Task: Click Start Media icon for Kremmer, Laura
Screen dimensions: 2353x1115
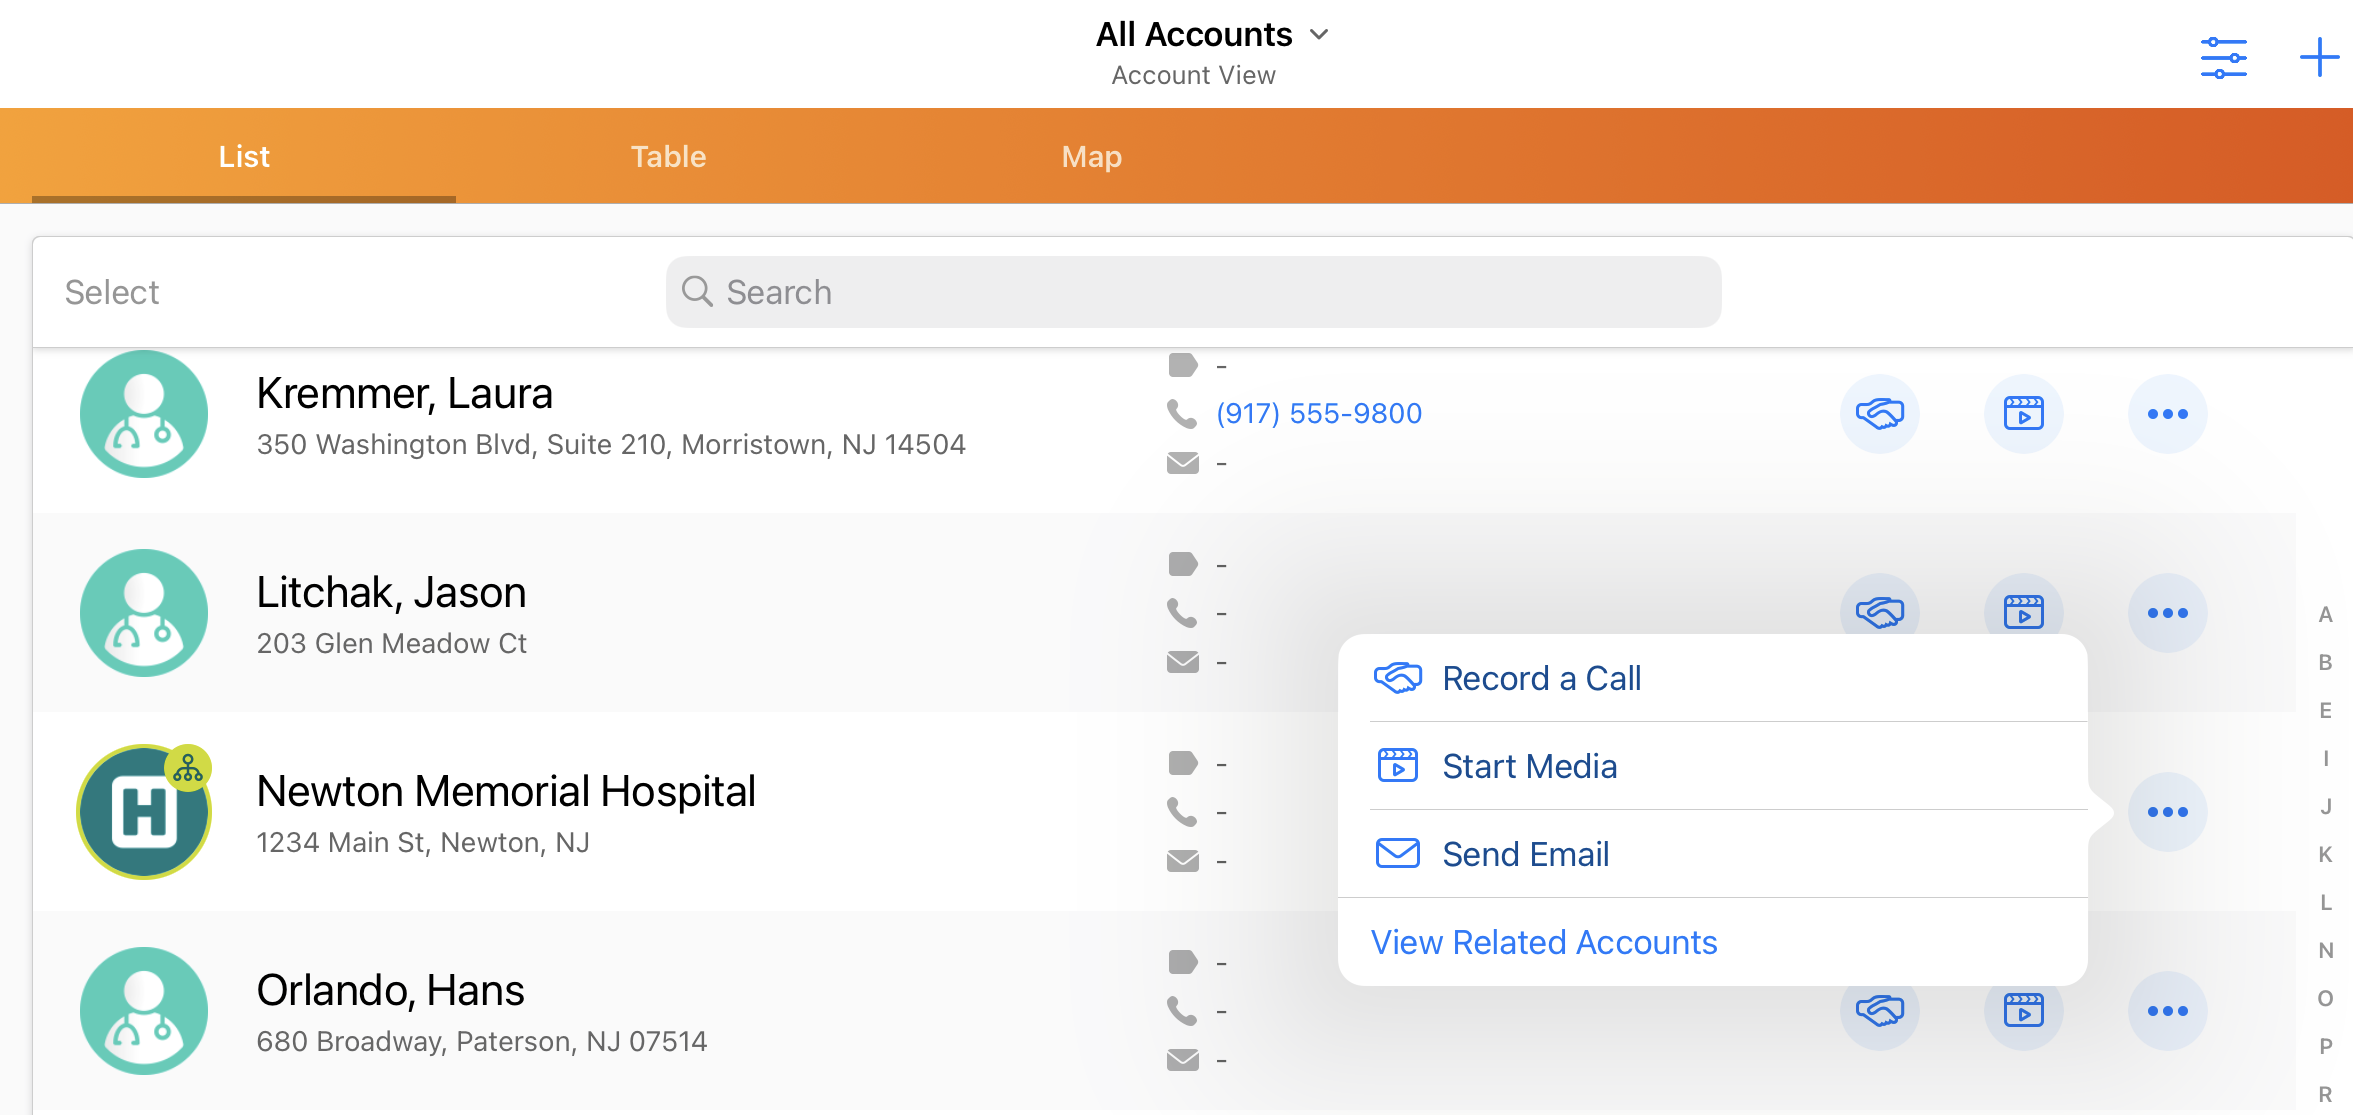Action: point(2023,414)
